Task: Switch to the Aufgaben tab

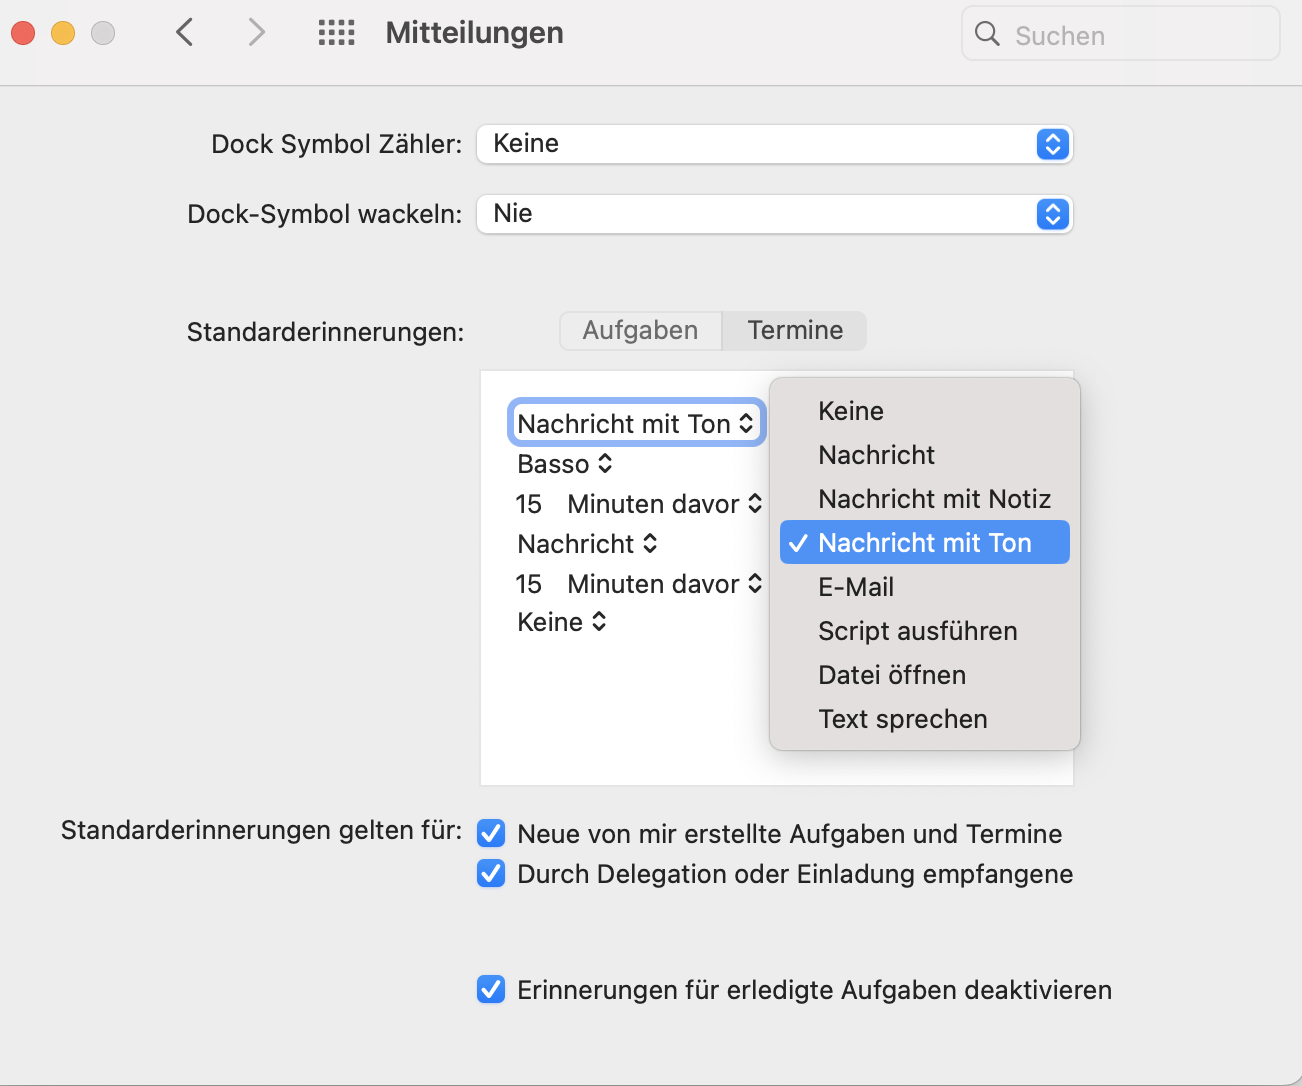Action: tap(640, 331)
